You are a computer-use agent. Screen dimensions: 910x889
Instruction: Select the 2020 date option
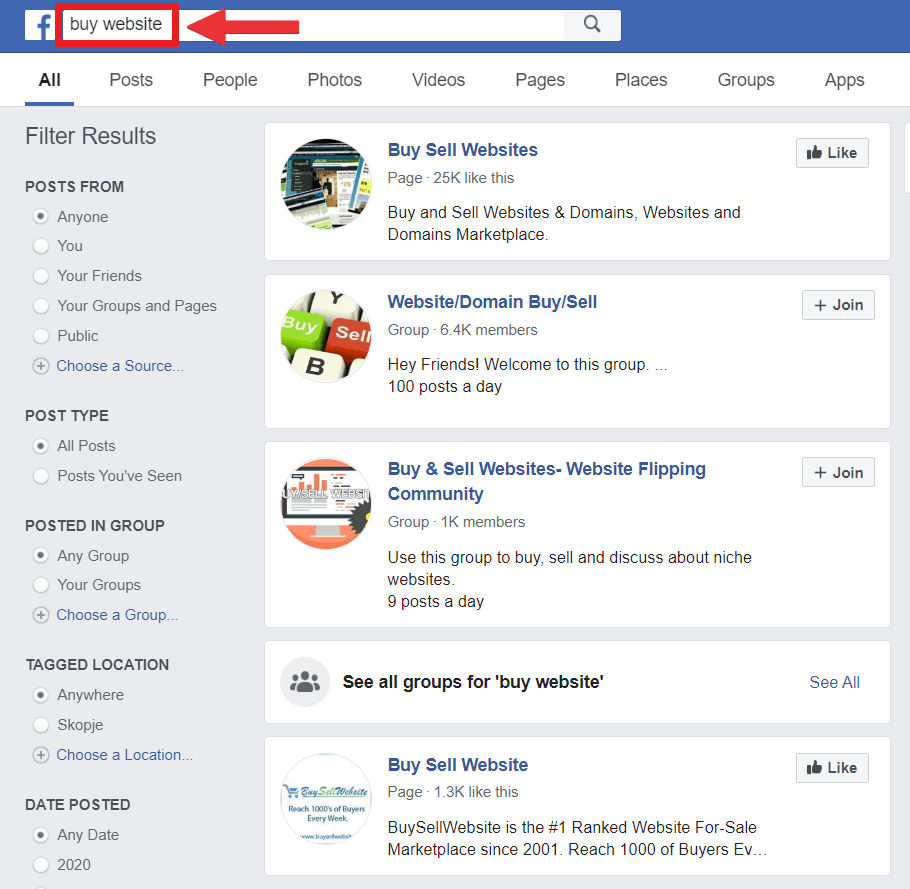click(41, 865)
